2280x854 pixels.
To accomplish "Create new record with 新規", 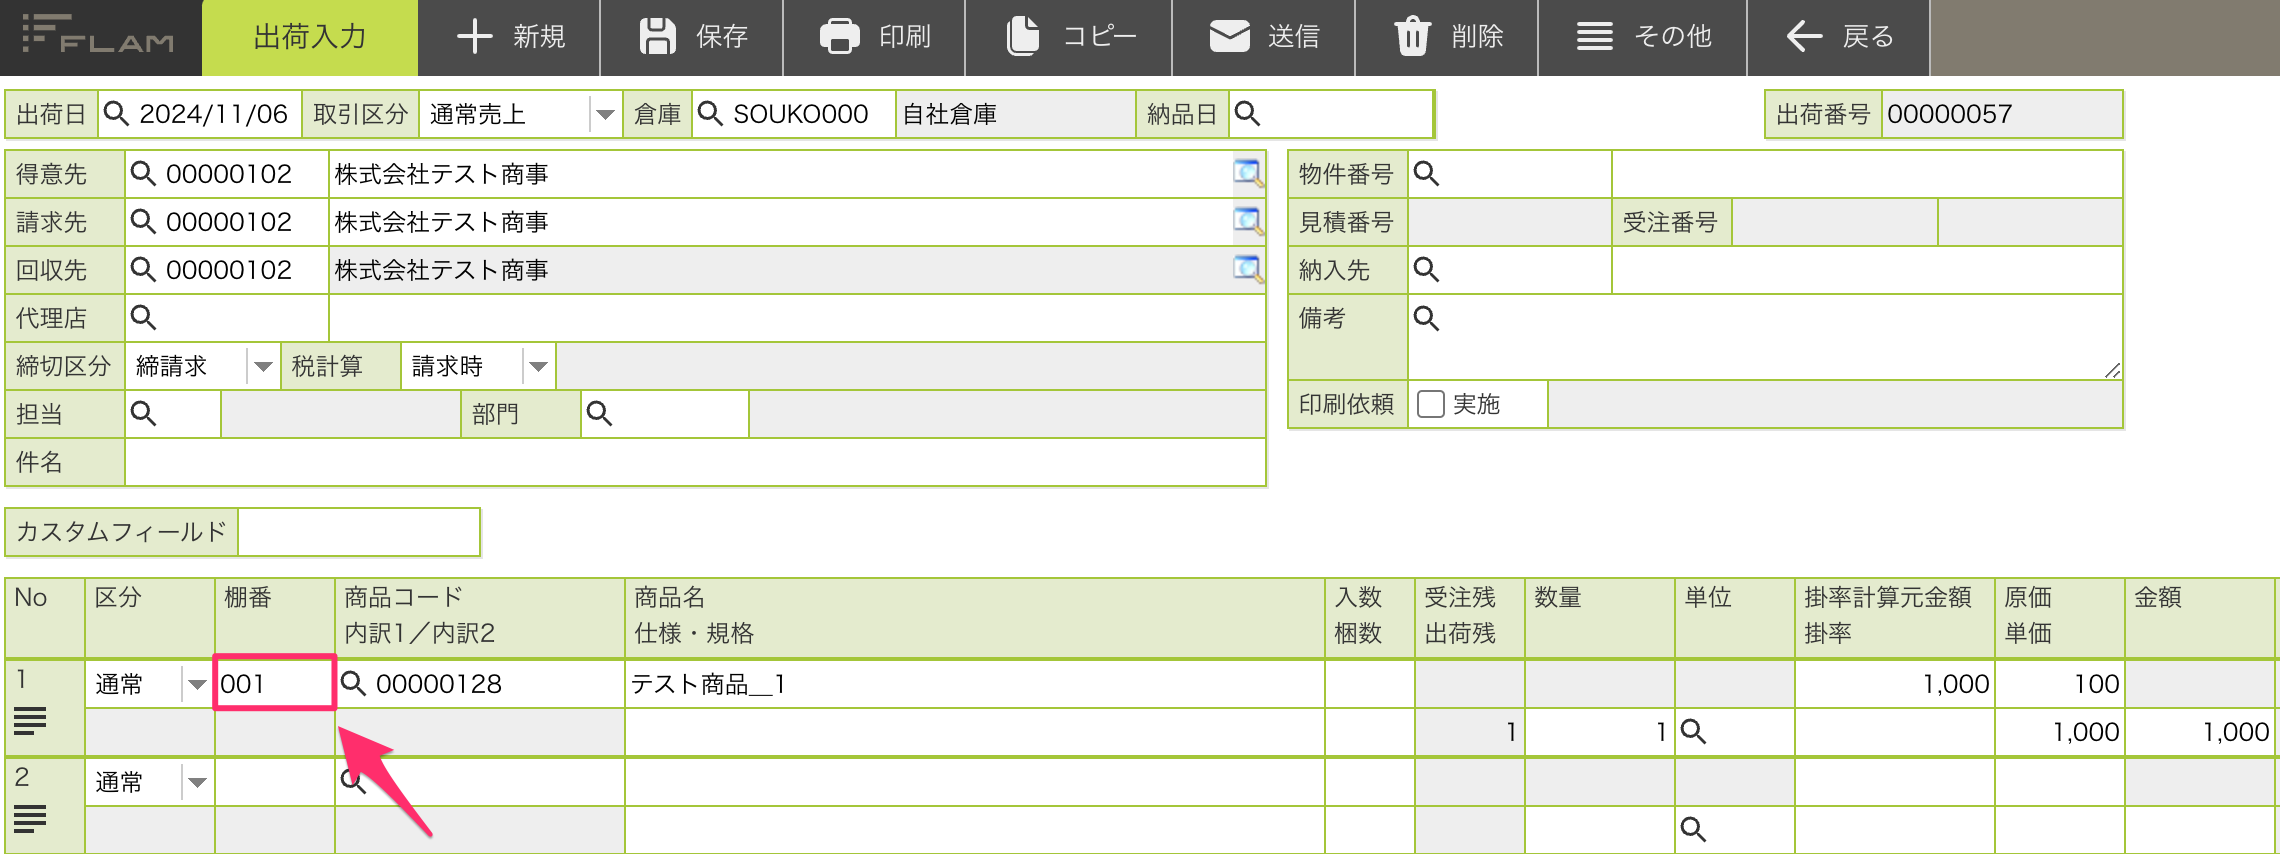I will 509,37.
